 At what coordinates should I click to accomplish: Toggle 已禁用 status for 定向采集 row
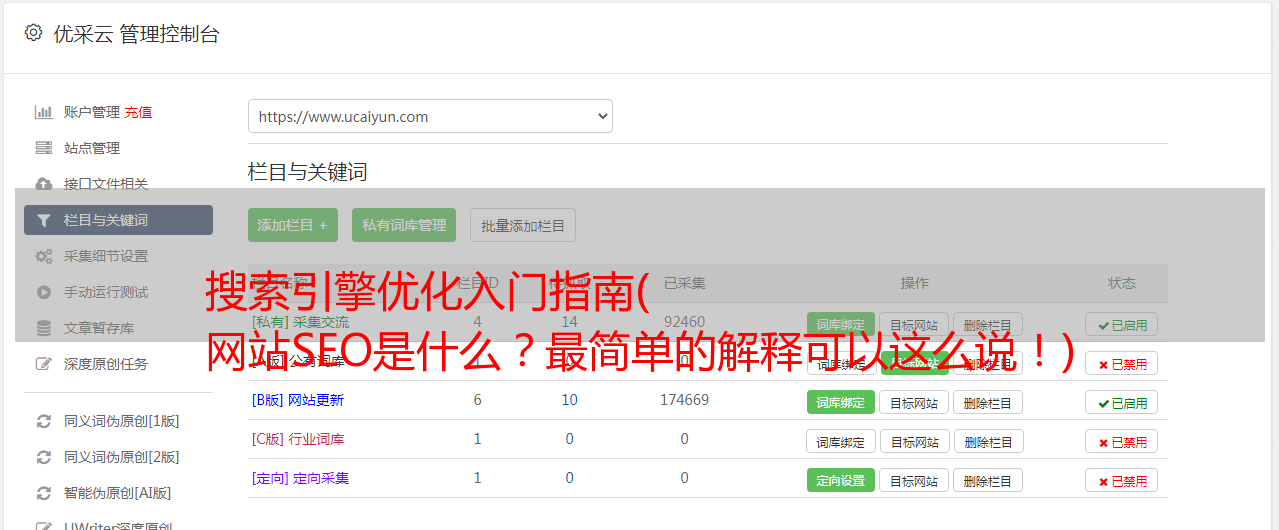click(x=1121, y=480)
